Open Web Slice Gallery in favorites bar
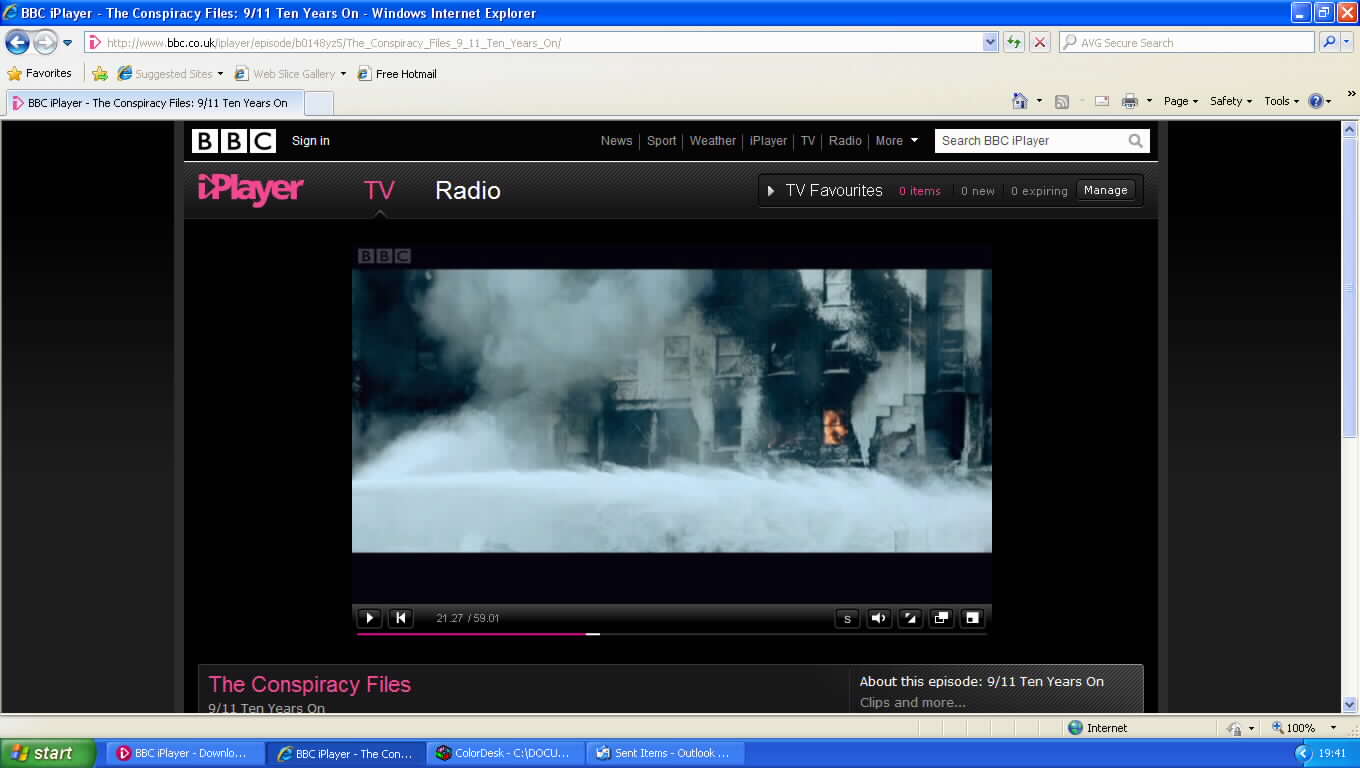The height and width of the screenshot is (768, 1360). coord(290,73)
